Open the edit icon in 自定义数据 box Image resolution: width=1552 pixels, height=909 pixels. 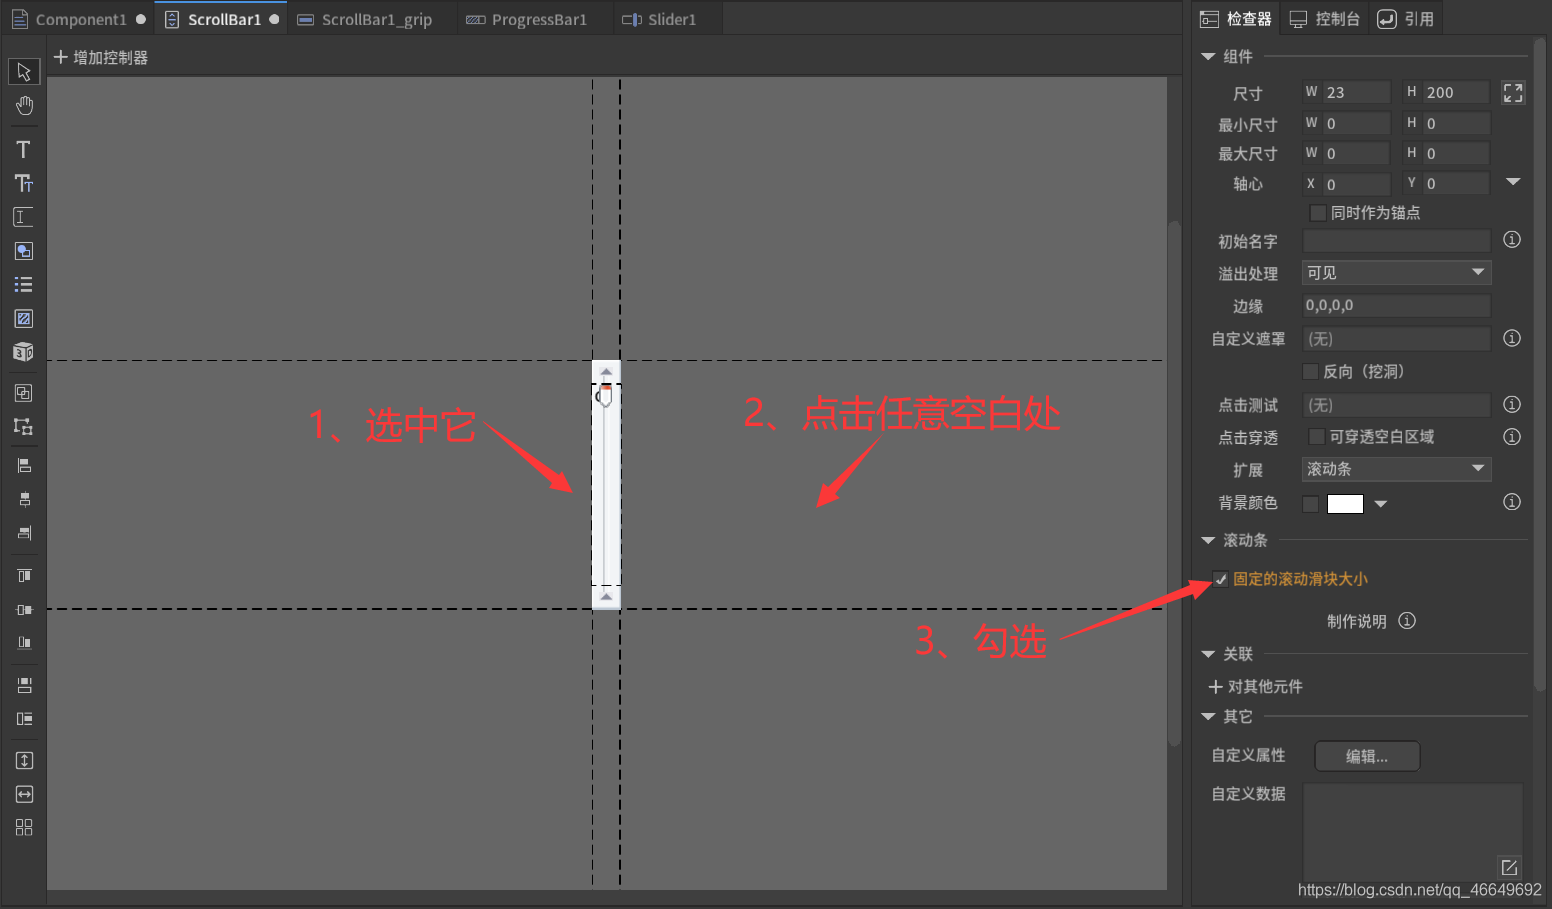tap(1509, 867)
